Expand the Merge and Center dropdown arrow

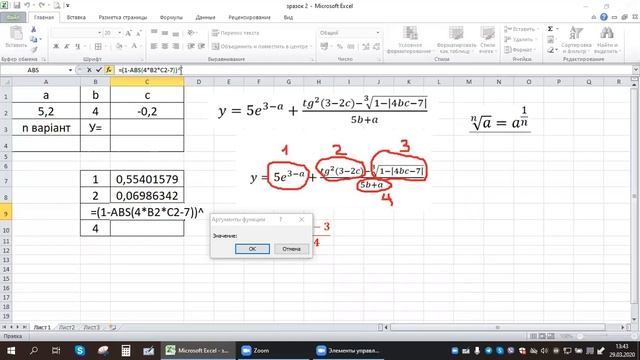point(311,47)
